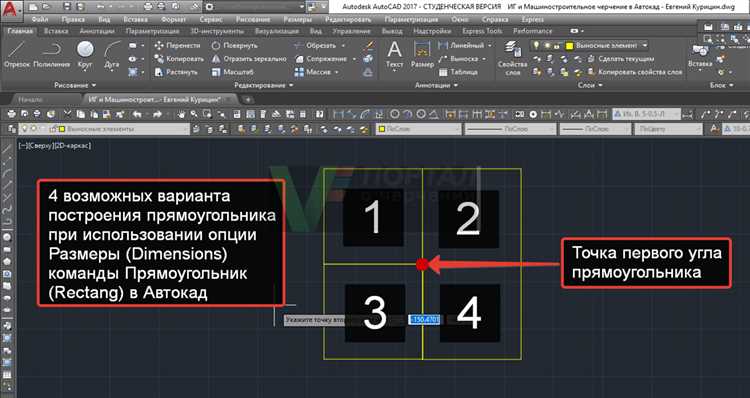The height and width of the screenshot is (398, 750).
Task: Click the yellow layer color swatch in ribbon
Action: tap(569, 46)
